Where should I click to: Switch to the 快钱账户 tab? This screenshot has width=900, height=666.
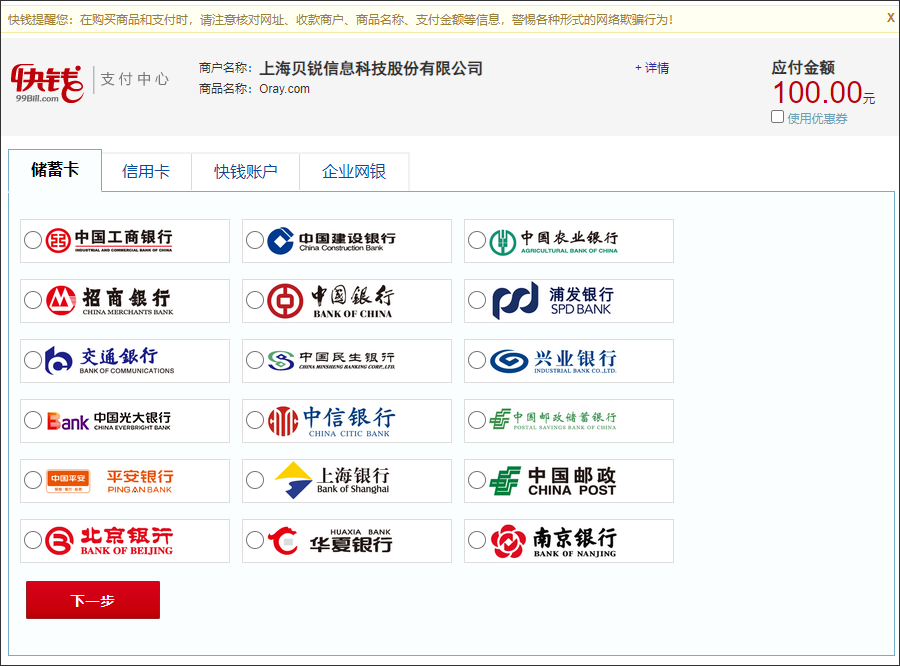(x=246, y=172)
